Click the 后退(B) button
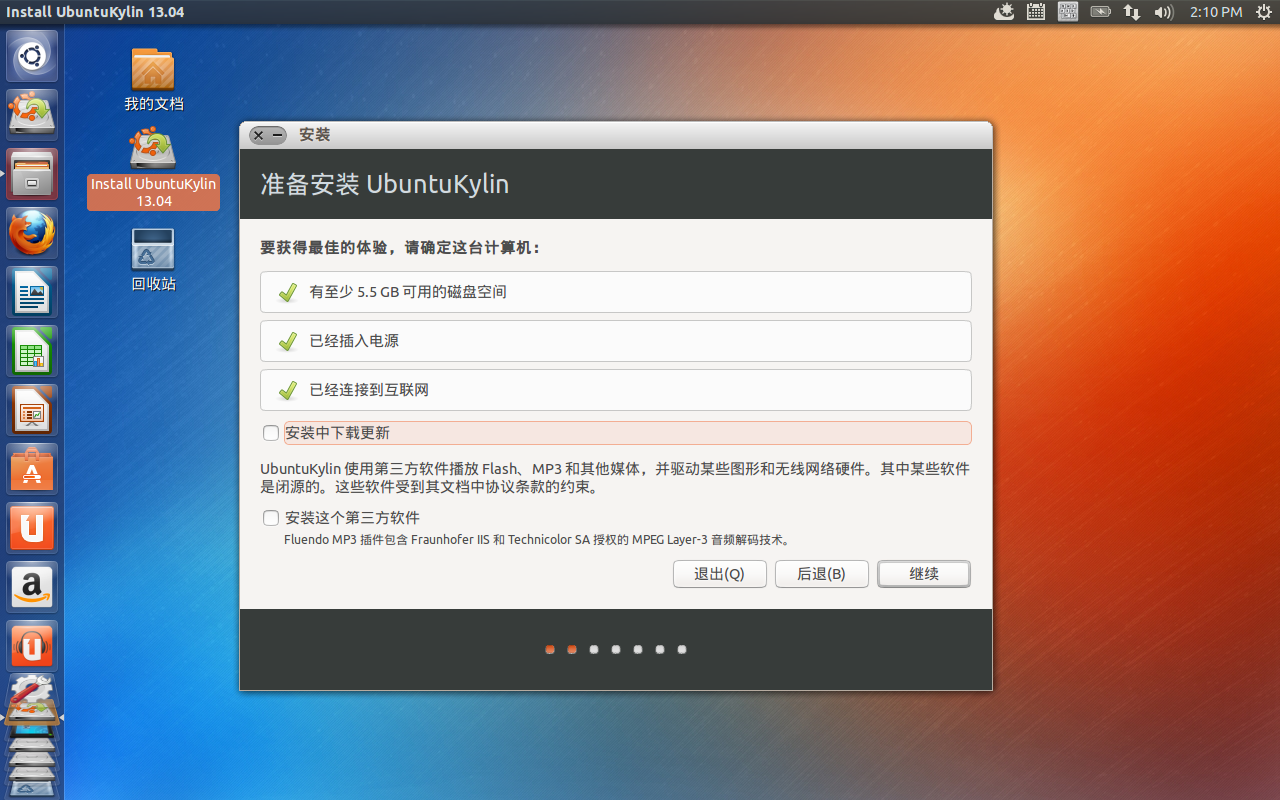The height and width of the screenshot is (800, 1280). 822,574
